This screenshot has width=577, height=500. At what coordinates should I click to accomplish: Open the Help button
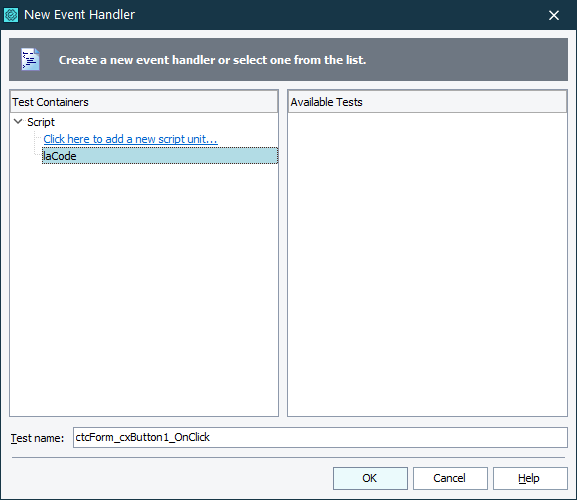click(530, 478)
